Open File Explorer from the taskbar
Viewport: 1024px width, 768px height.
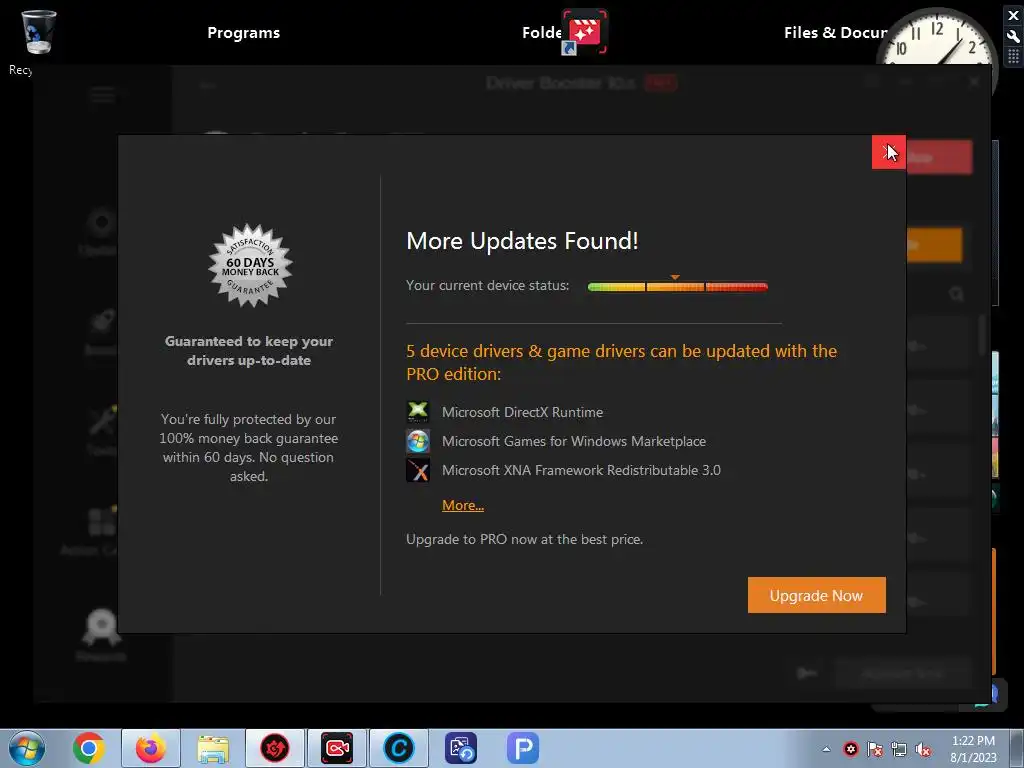coord(213,748)
